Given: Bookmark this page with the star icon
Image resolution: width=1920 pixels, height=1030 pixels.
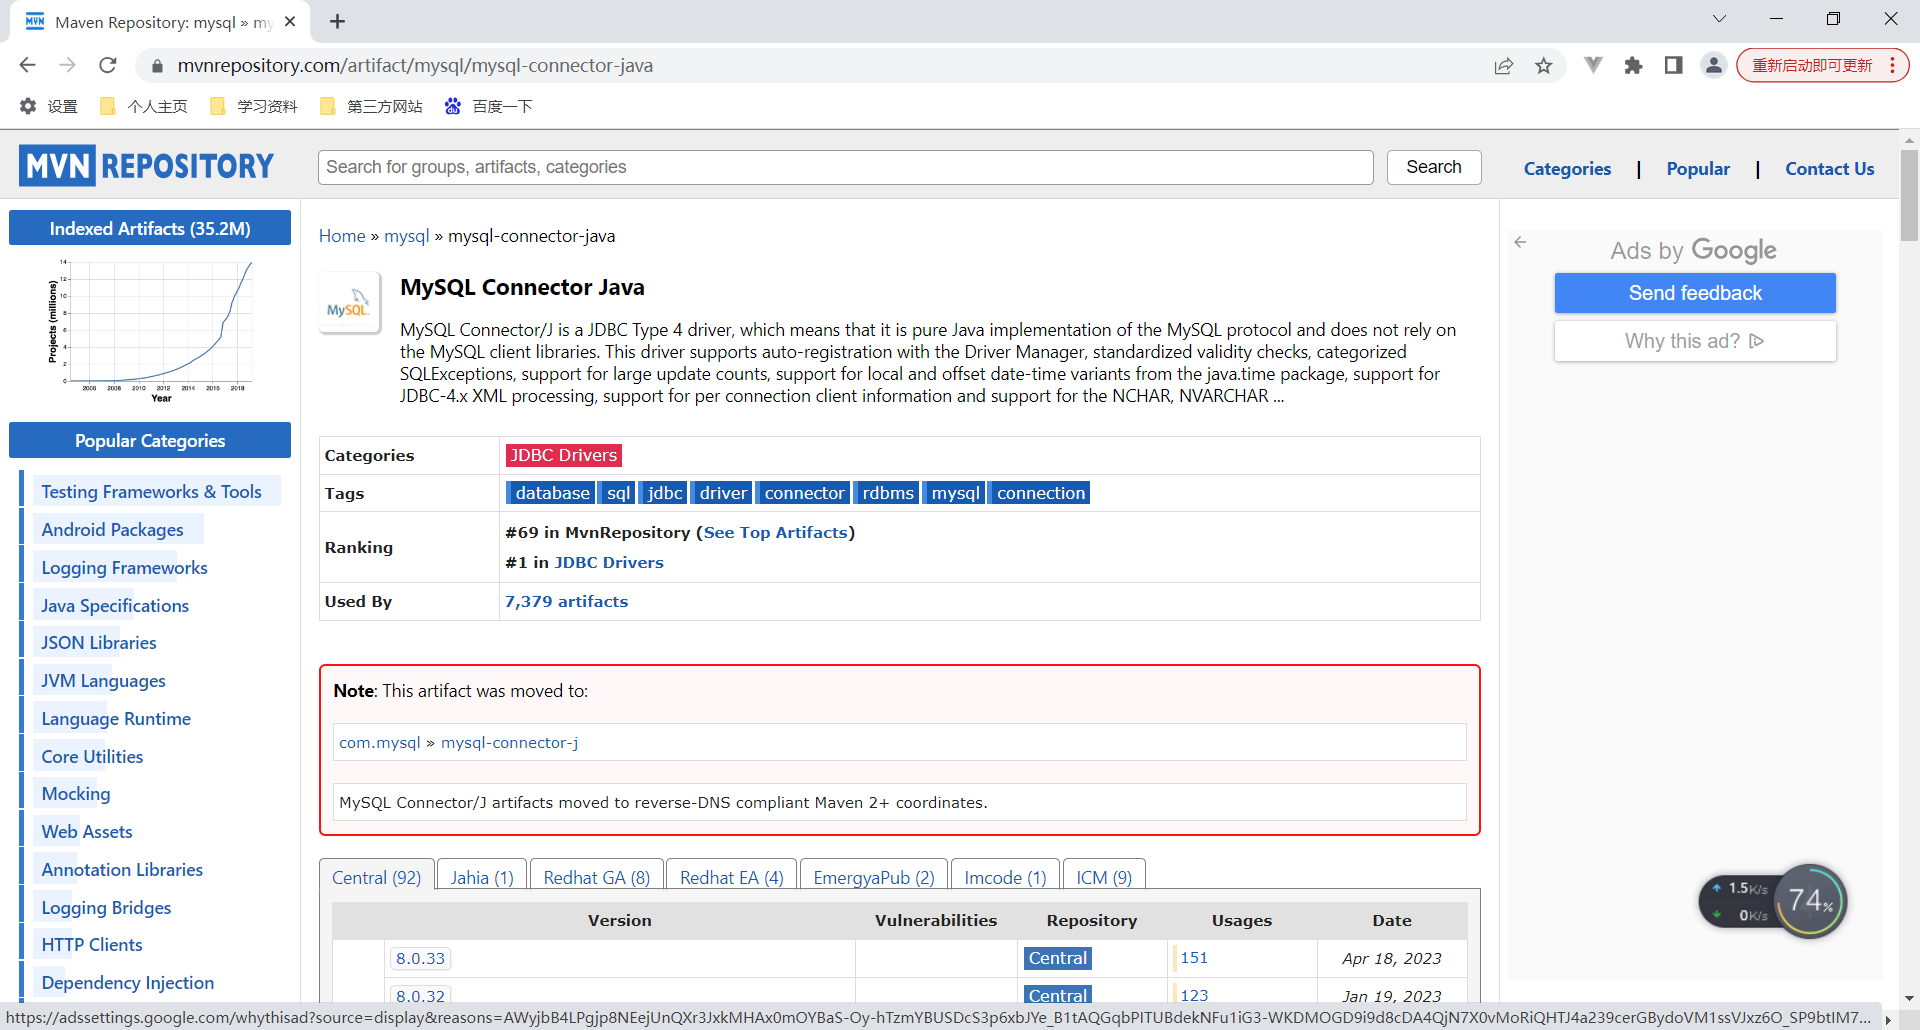Looking at the screenshot, I should pos(1544,66).
